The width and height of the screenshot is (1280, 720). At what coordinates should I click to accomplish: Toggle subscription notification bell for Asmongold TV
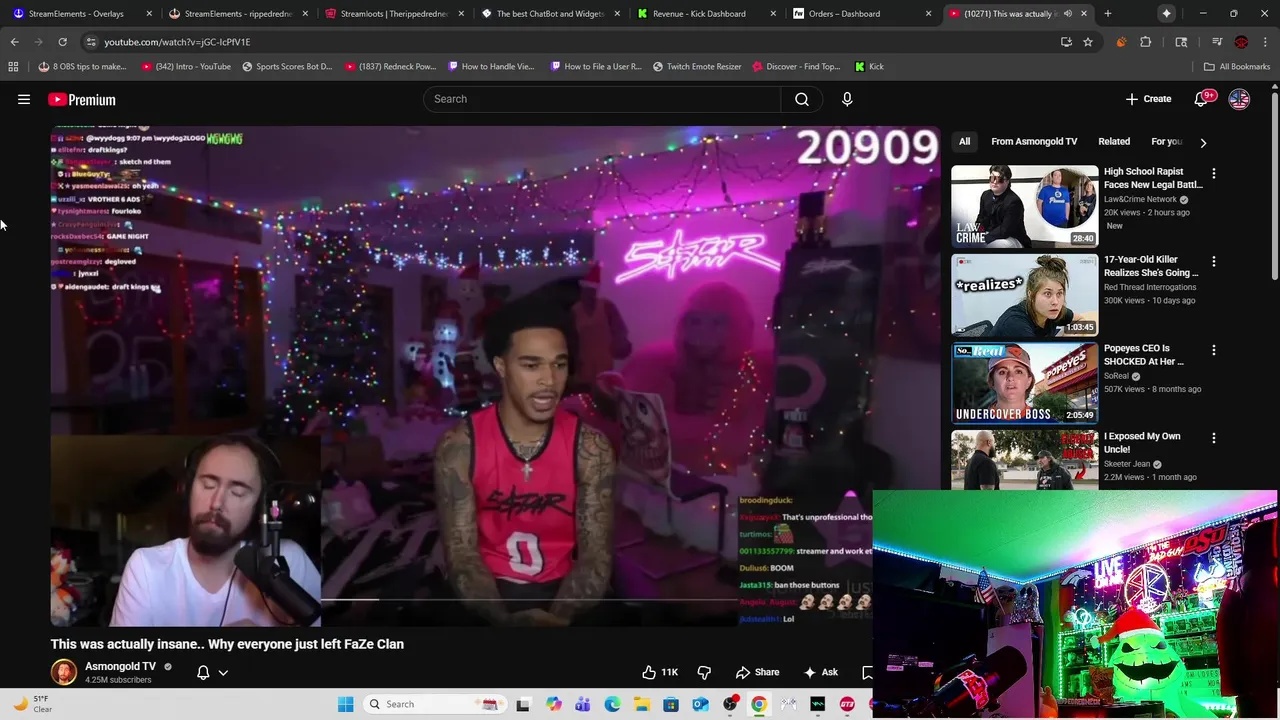point(203,672)
